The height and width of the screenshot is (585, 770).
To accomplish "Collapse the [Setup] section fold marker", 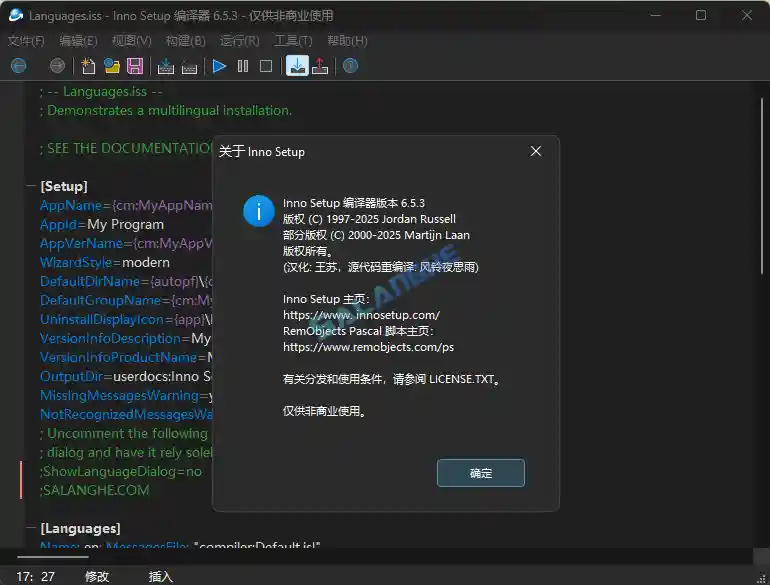I will point(31,186).
